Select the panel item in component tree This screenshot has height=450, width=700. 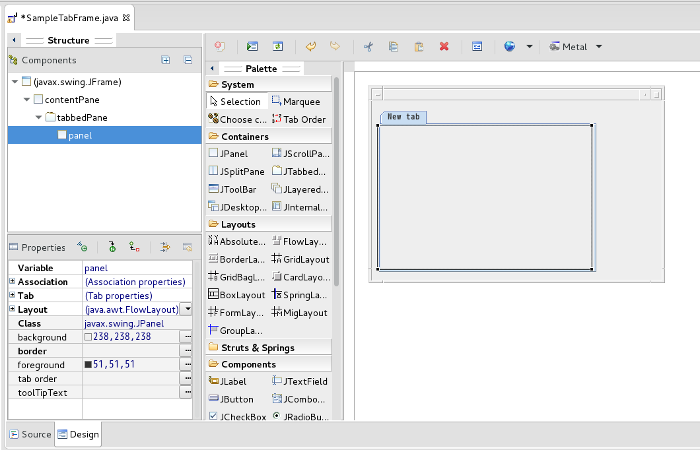(x=104, y=135)
